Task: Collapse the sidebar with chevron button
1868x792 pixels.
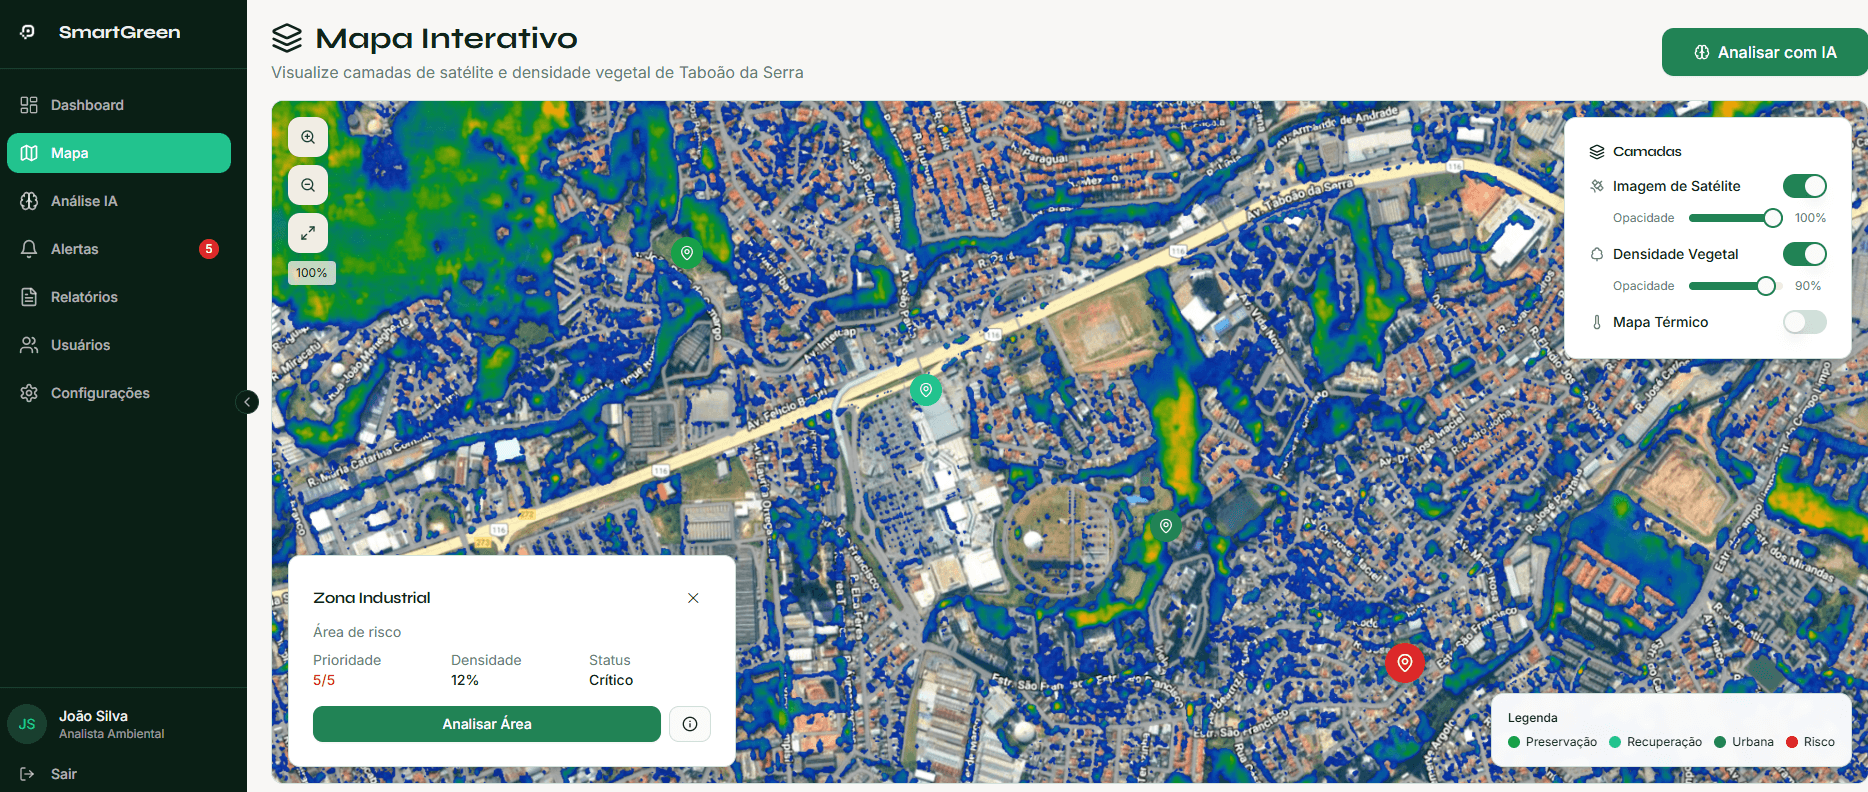Action: pyautogui.click(x=247, y=402)
